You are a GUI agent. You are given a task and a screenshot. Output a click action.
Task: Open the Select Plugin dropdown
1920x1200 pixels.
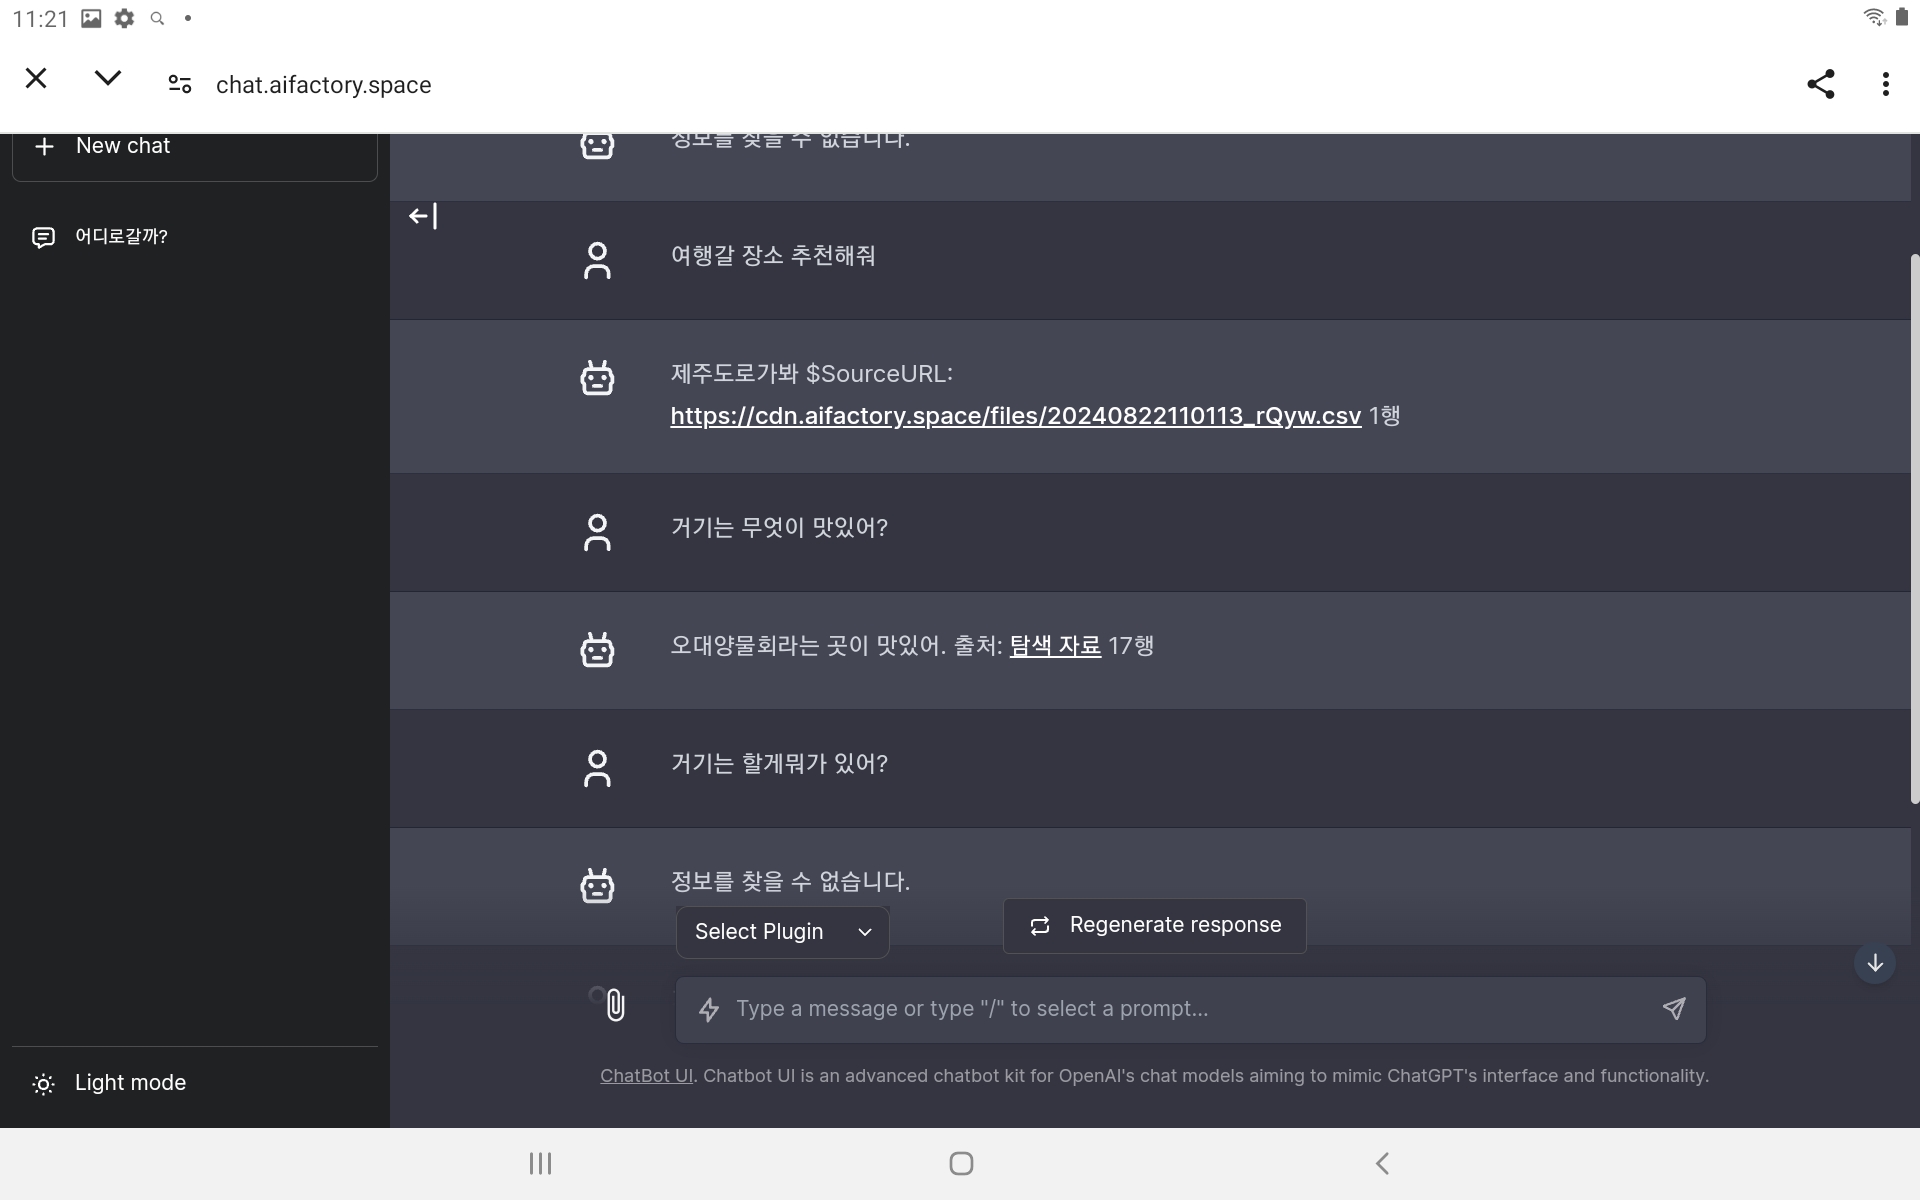point(782,932)
